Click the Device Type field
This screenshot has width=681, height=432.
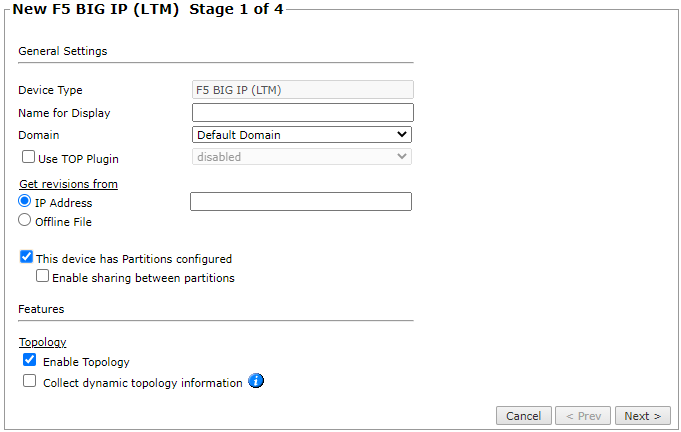(x=301, y=90)
